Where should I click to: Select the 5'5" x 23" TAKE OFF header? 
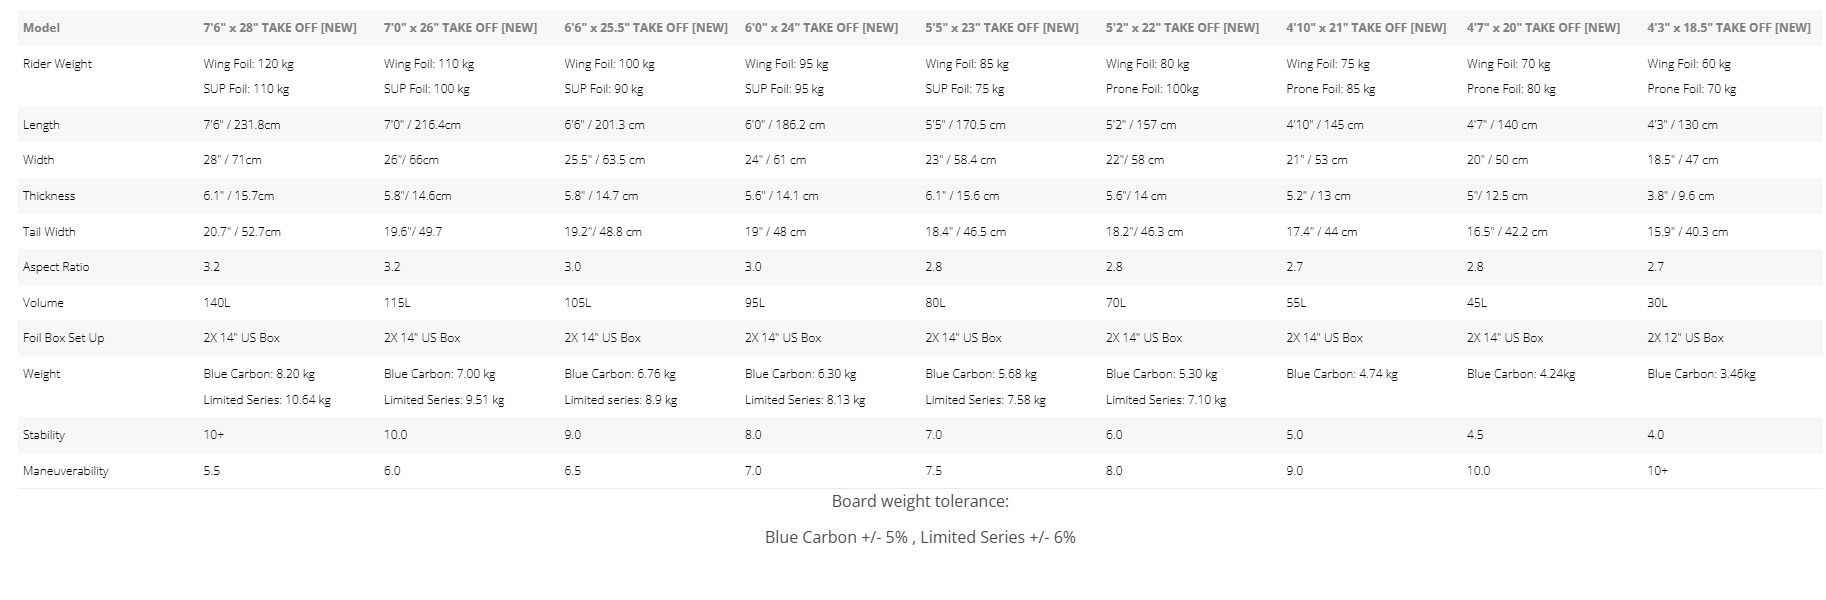click(1002, 28)
